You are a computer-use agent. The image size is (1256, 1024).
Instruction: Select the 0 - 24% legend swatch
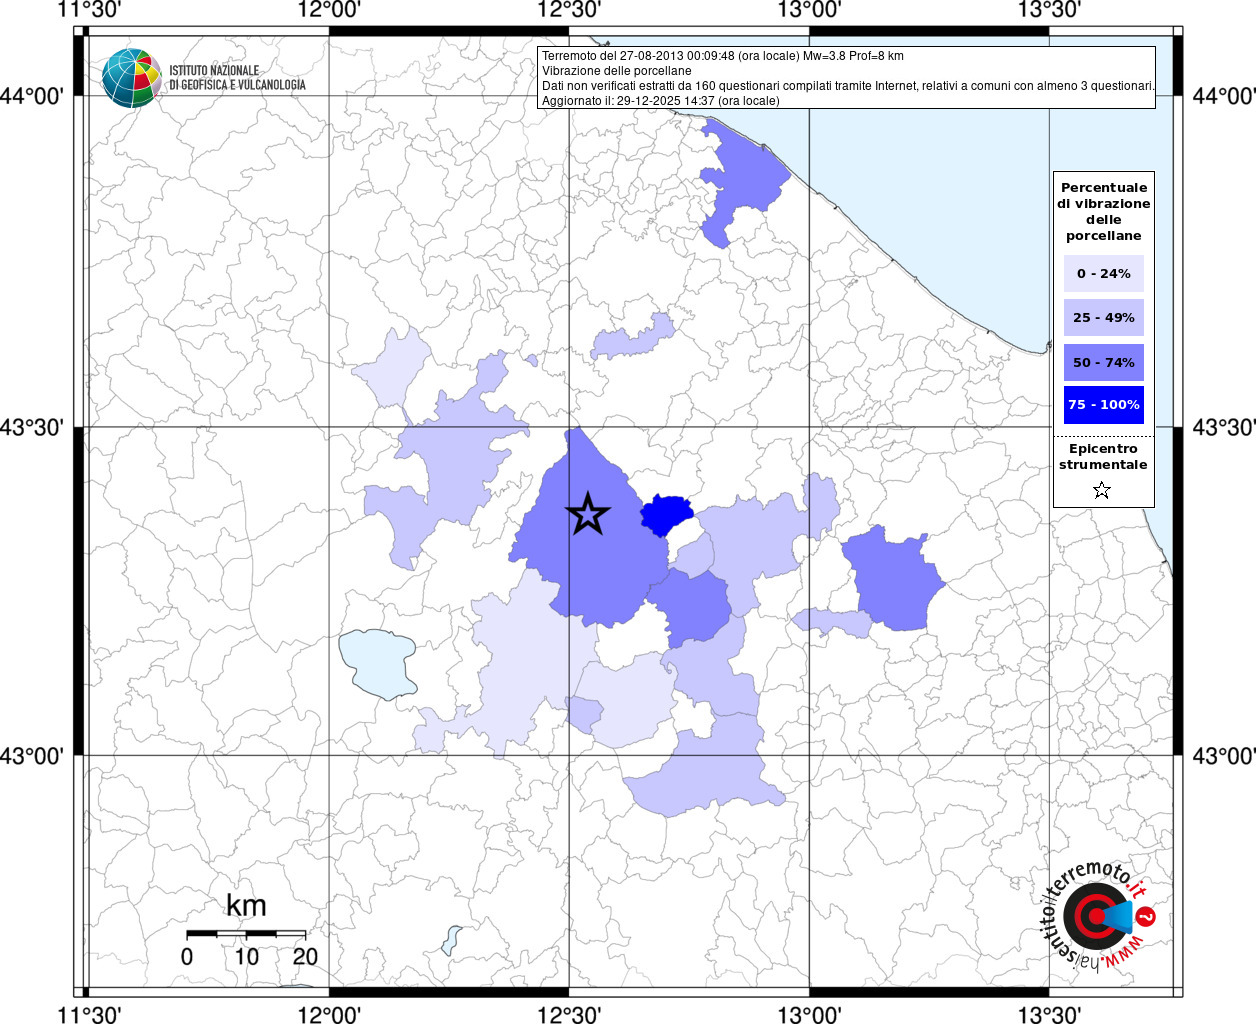click(1104, 273)
